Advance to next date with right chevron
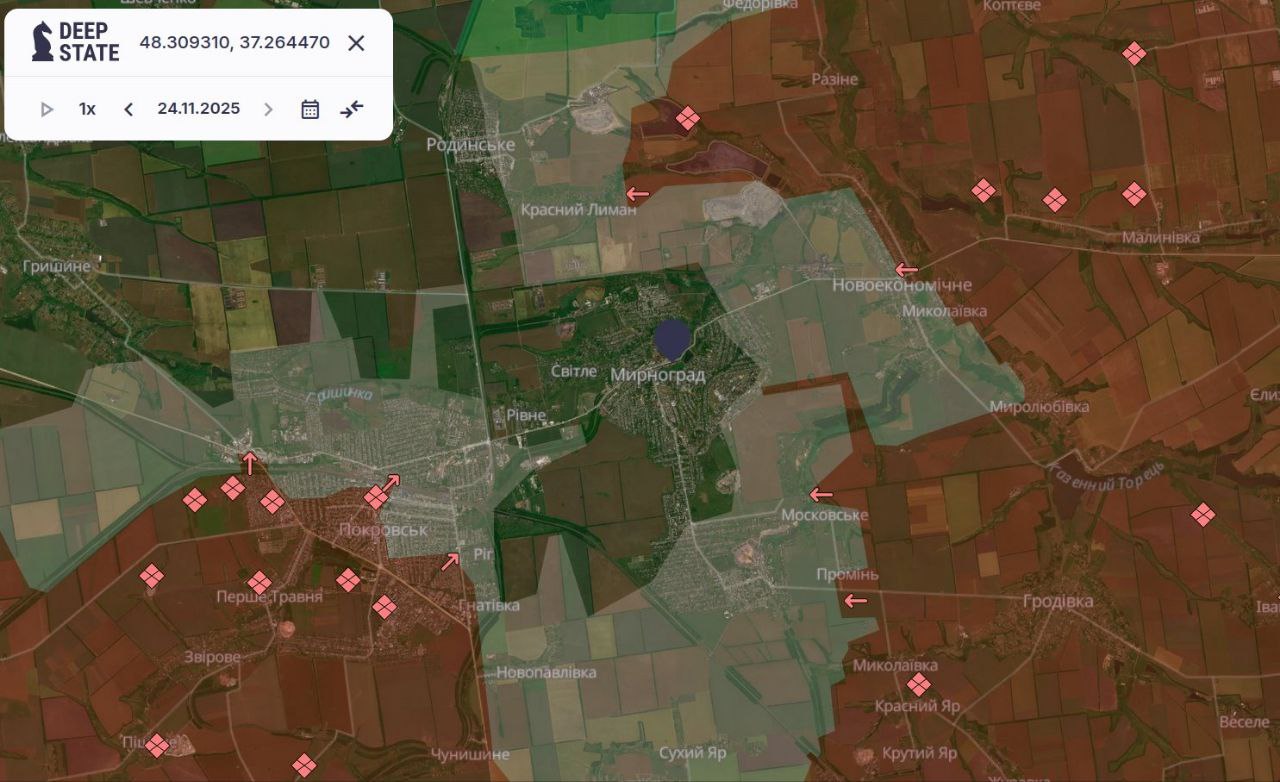Screen dimensions: 1280x782 click(268, 109)
